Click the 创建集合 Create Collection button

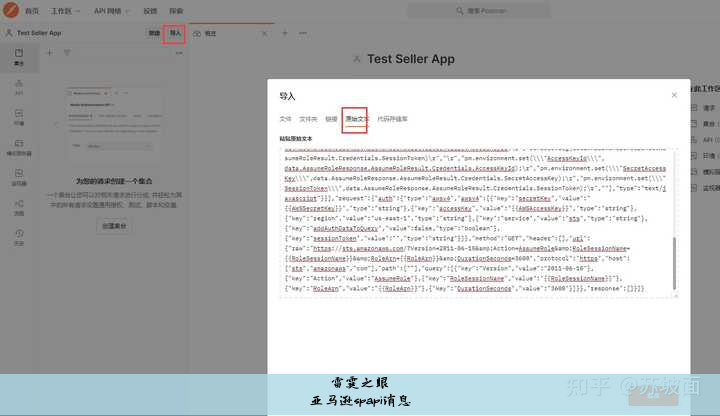coord(114,226)
